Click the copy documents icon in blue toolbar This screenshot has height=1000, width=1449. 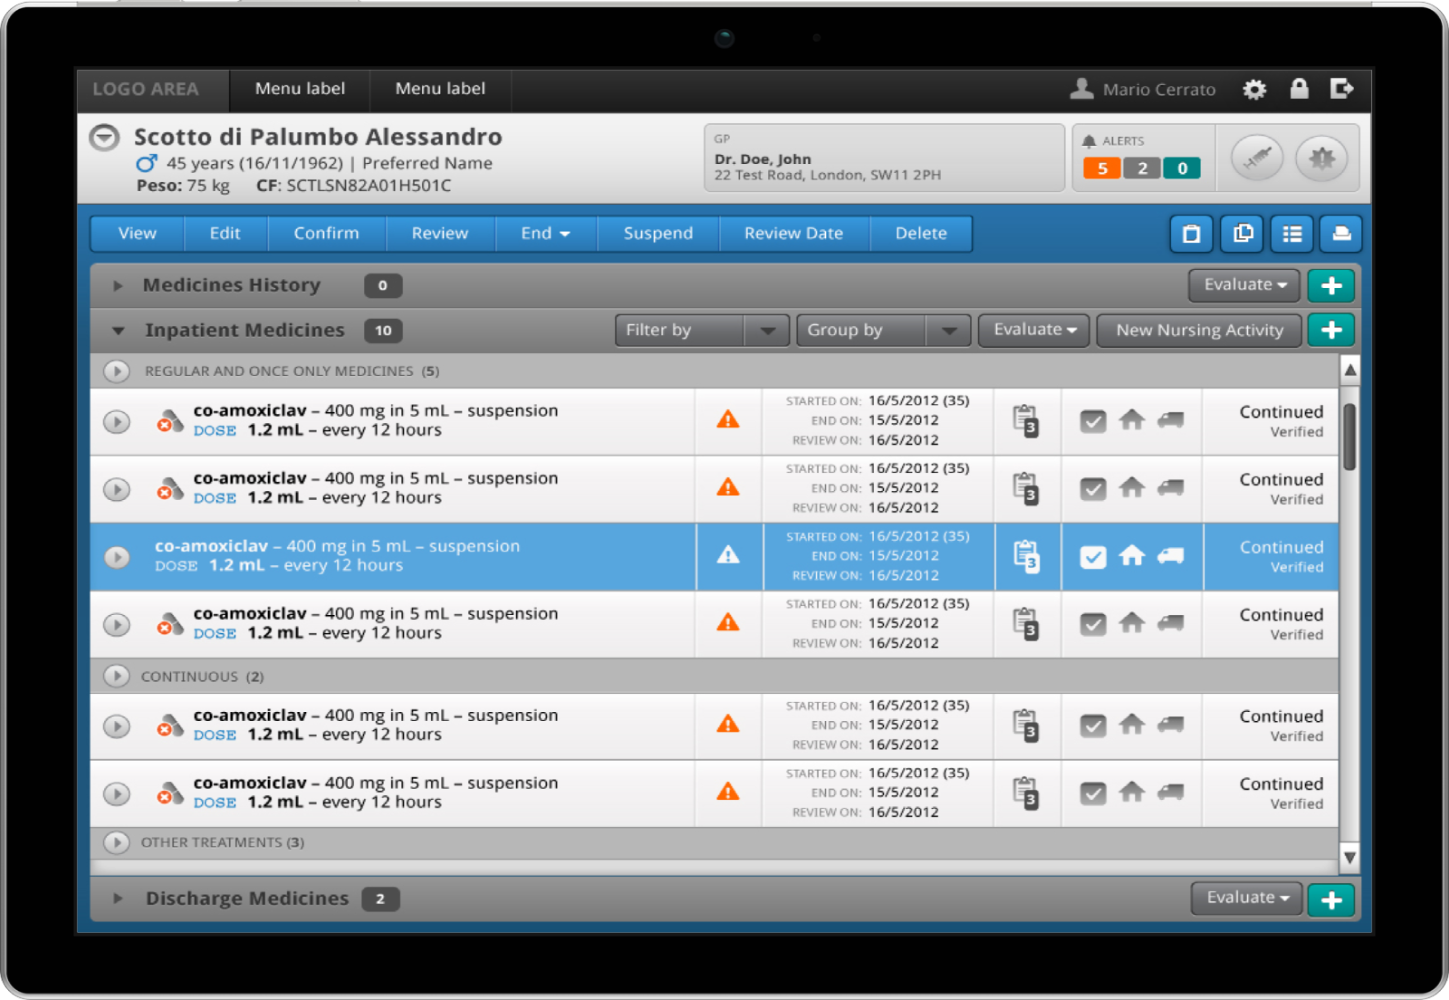click(1243, 234)
